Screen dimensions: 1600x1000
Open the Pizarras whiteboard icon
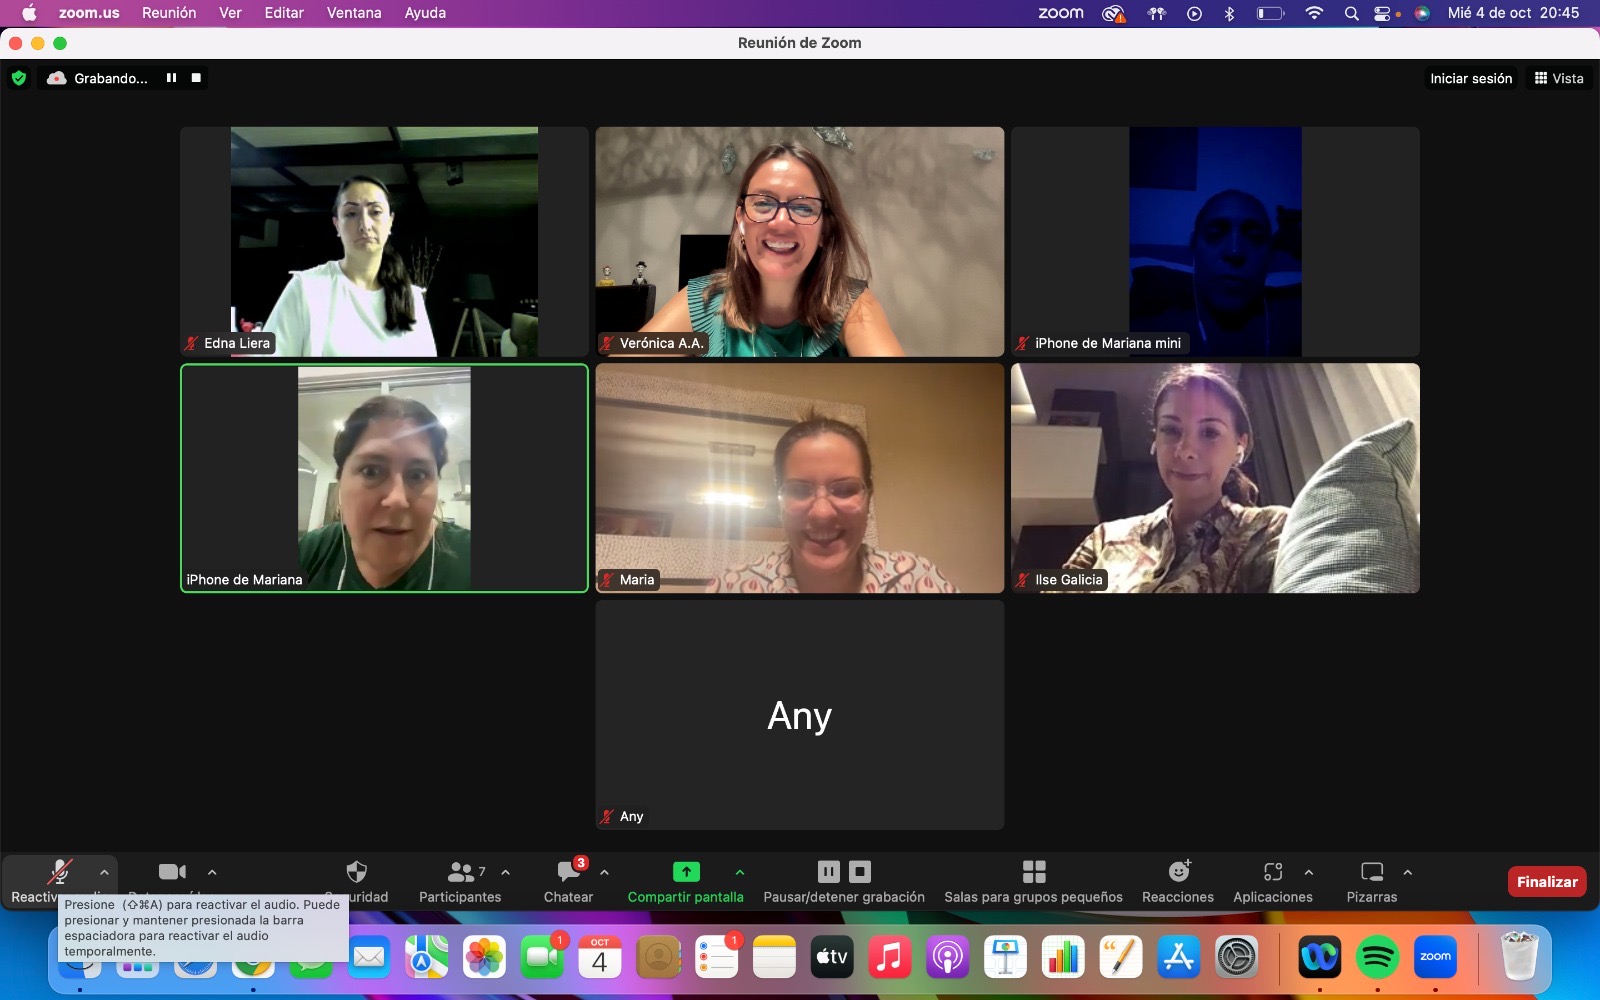coord(1372,872)
